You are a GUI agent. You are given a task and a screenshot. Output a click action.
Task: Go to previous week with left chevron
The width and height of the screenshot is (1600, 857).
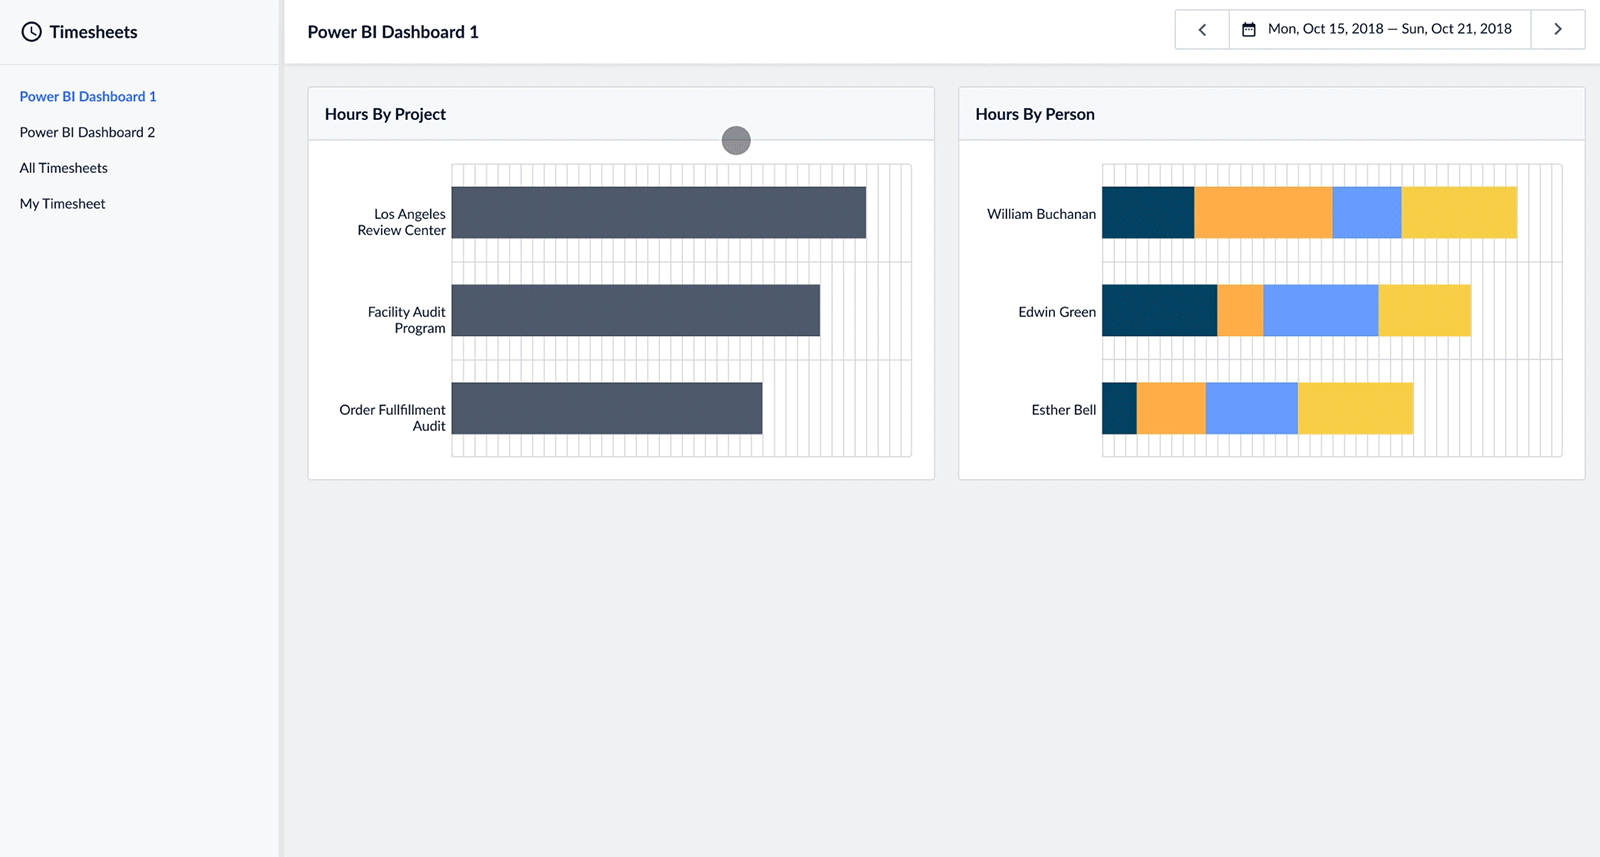[x=1202, y=30]
